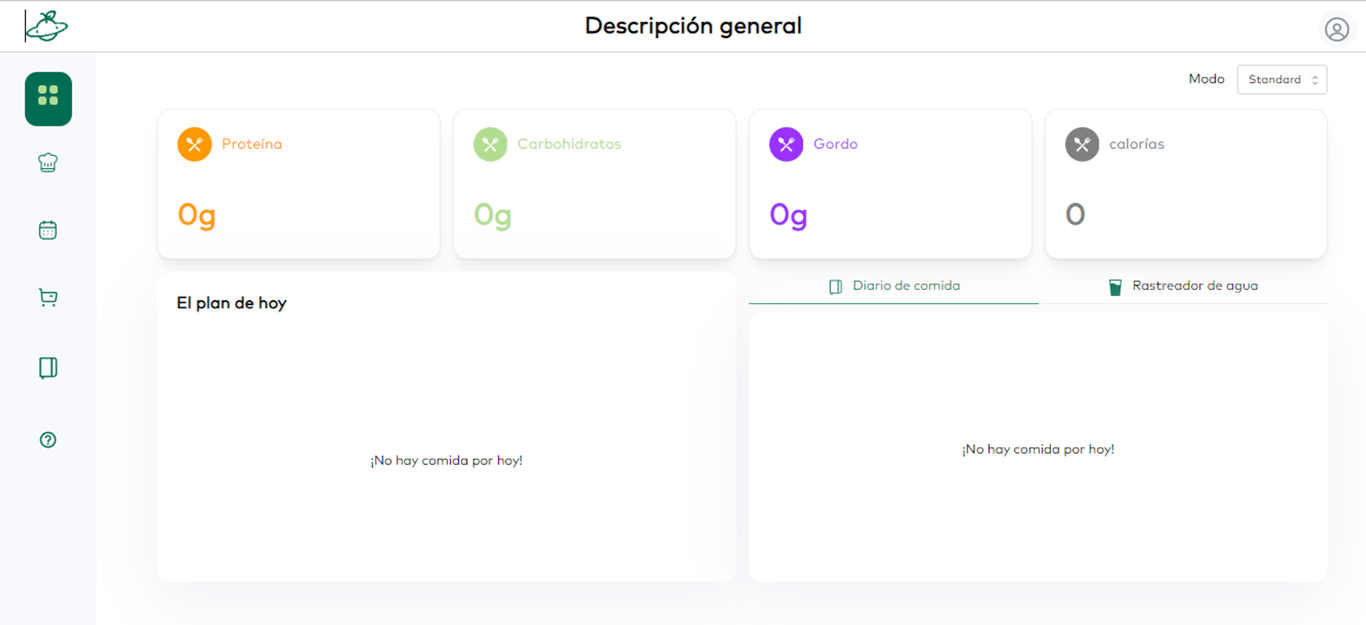This screenshot has height=625, width=1366.
Task: Click the Descripción general page title
Action: [x=693, y=26]
